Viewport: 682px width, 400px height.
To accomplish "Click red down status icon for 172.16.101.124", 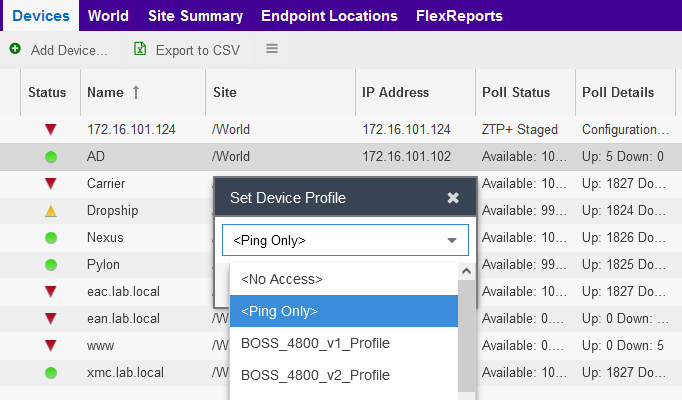I will 51,130.
